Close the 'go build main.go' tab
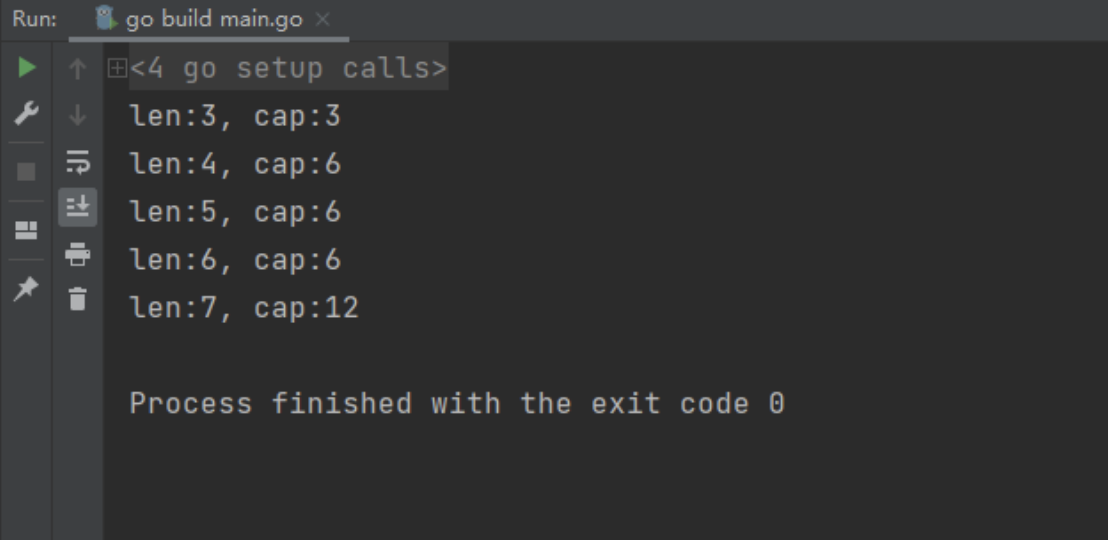 click(x=322, y=20)
